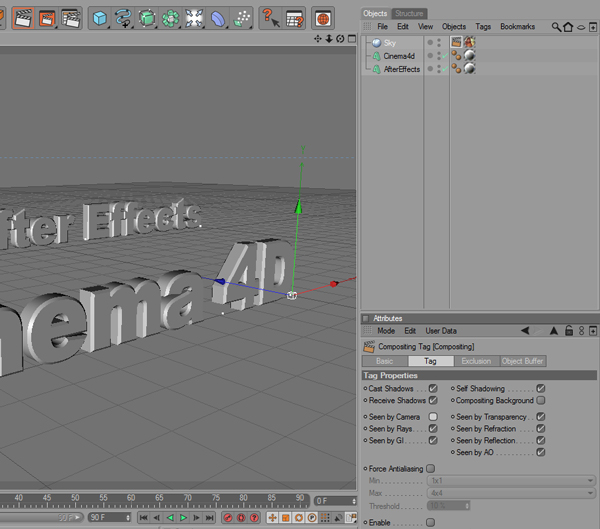Select the Sky object in Object Manager

coord(390,43)
